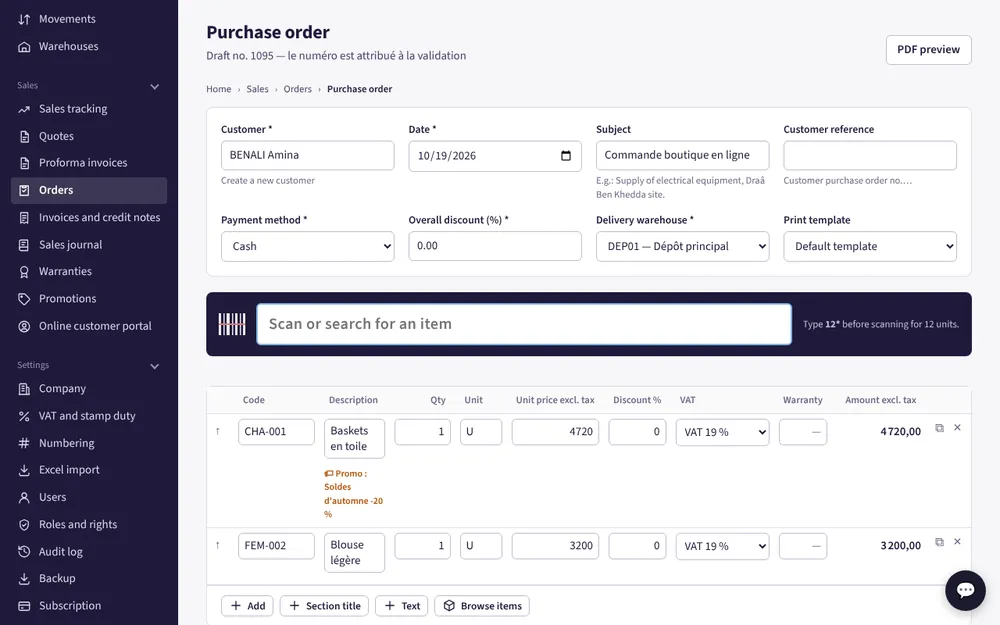Click the Home breadcrumb link
This screenshot has height=625, width=1000.
coord(219,89)
